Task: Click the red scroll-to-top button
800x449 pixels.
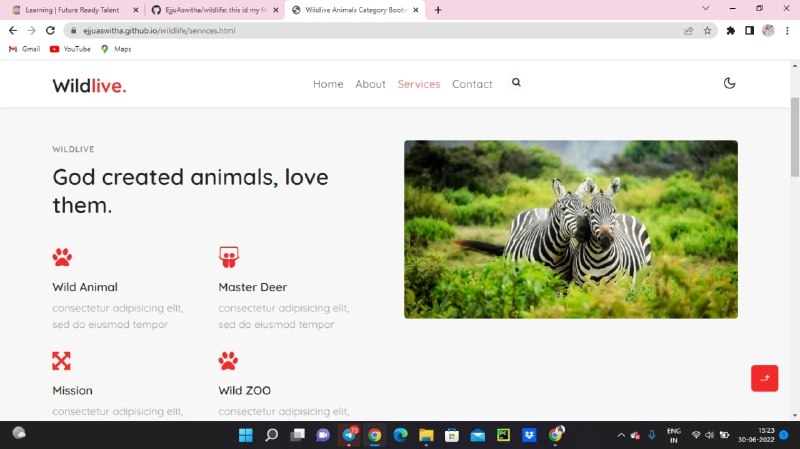Action: (764, 378)
